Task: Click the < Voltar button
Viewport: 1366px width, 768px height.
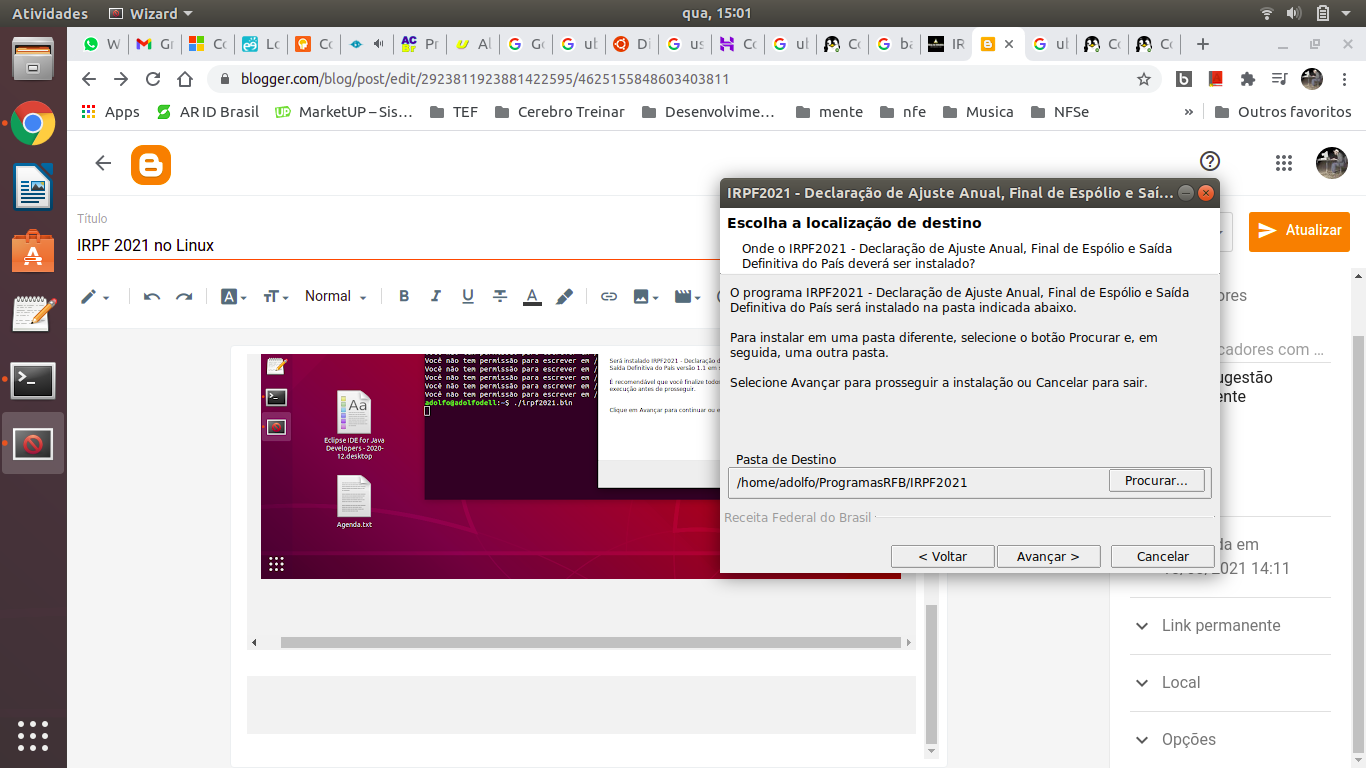Action: 943,556
